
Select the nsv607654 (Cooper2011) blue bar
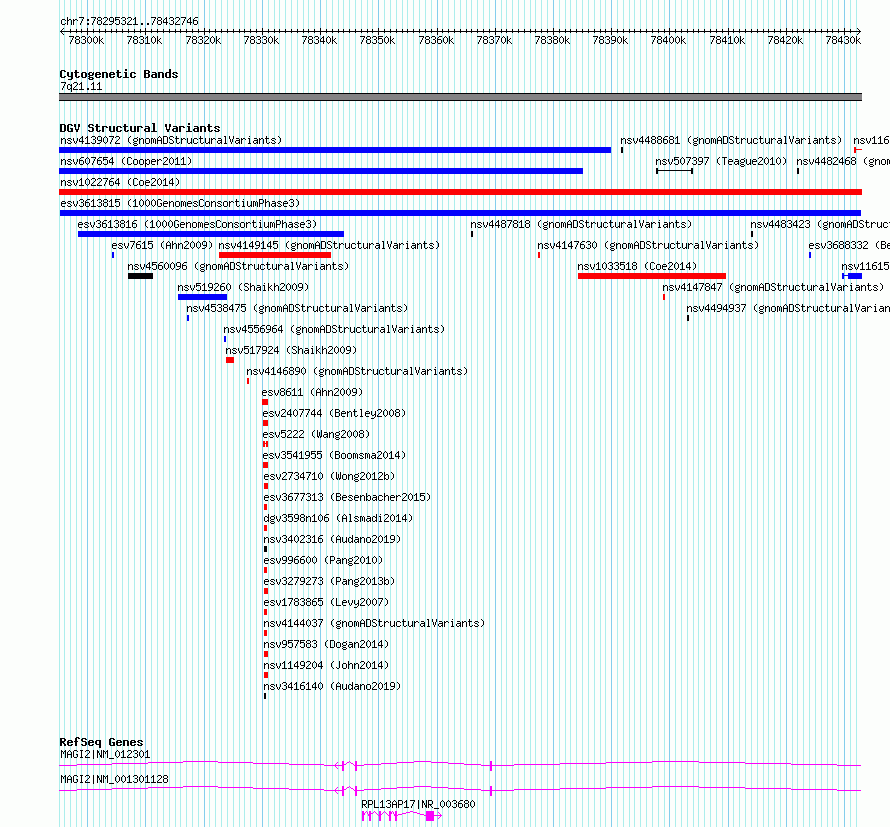click(321, 171)
